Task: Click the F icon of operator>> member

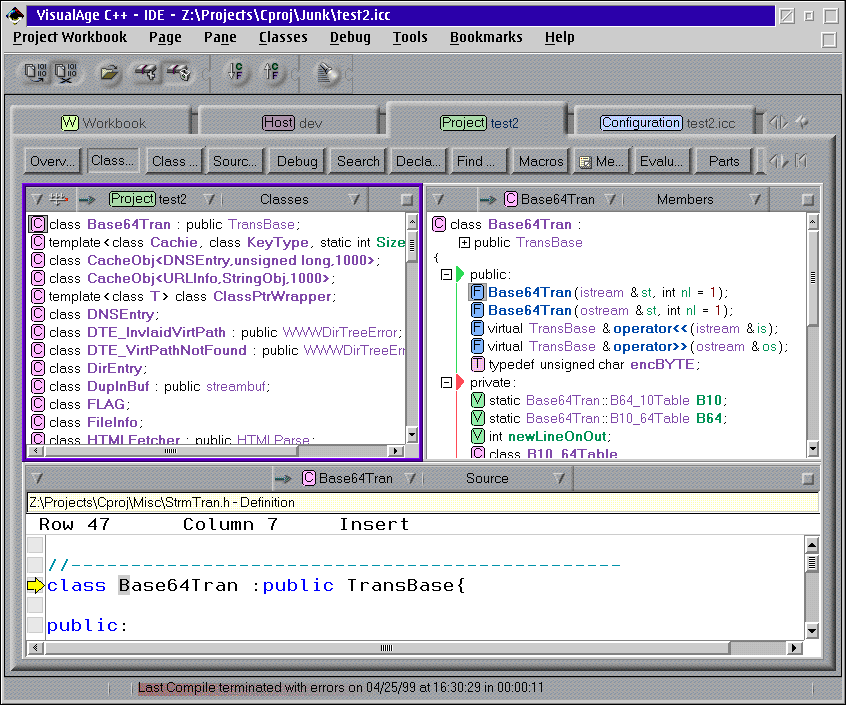Action: 477,346
